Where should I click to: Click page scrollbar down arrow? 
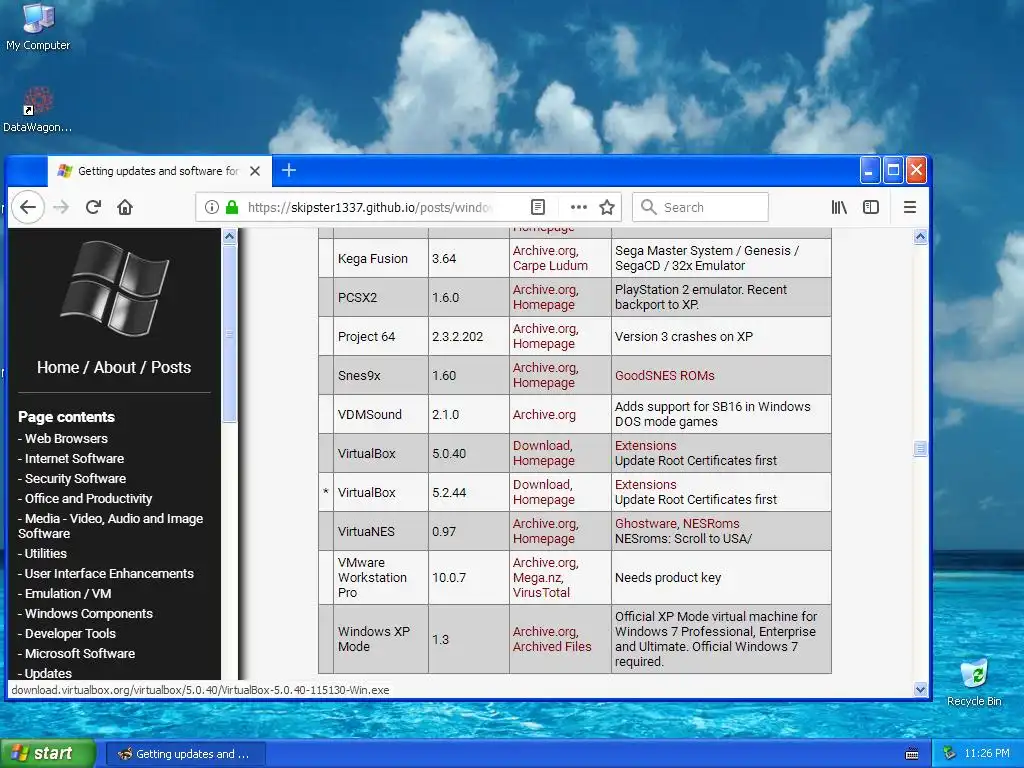[920, 689]
